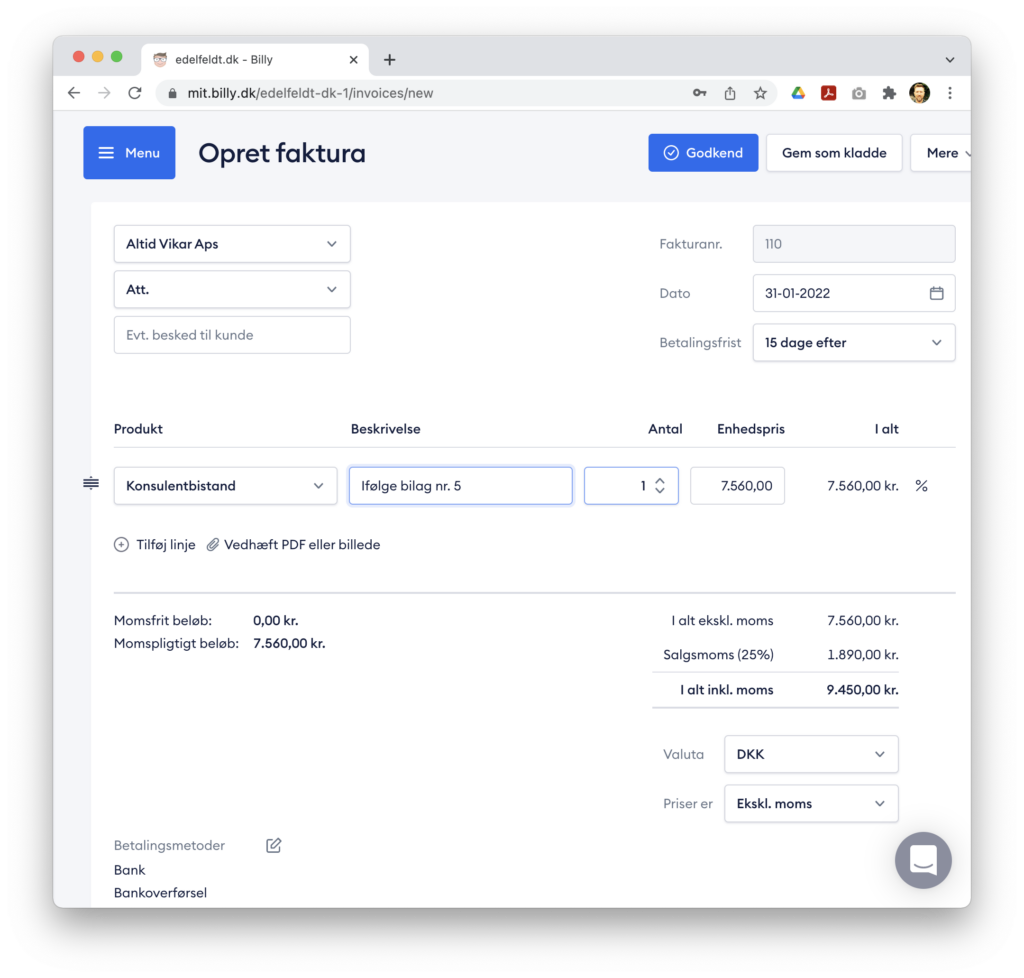Click the Momspligtigt beløb 7.560,00 kr. value
The image size is (1024, 978).
click(289, 644)
